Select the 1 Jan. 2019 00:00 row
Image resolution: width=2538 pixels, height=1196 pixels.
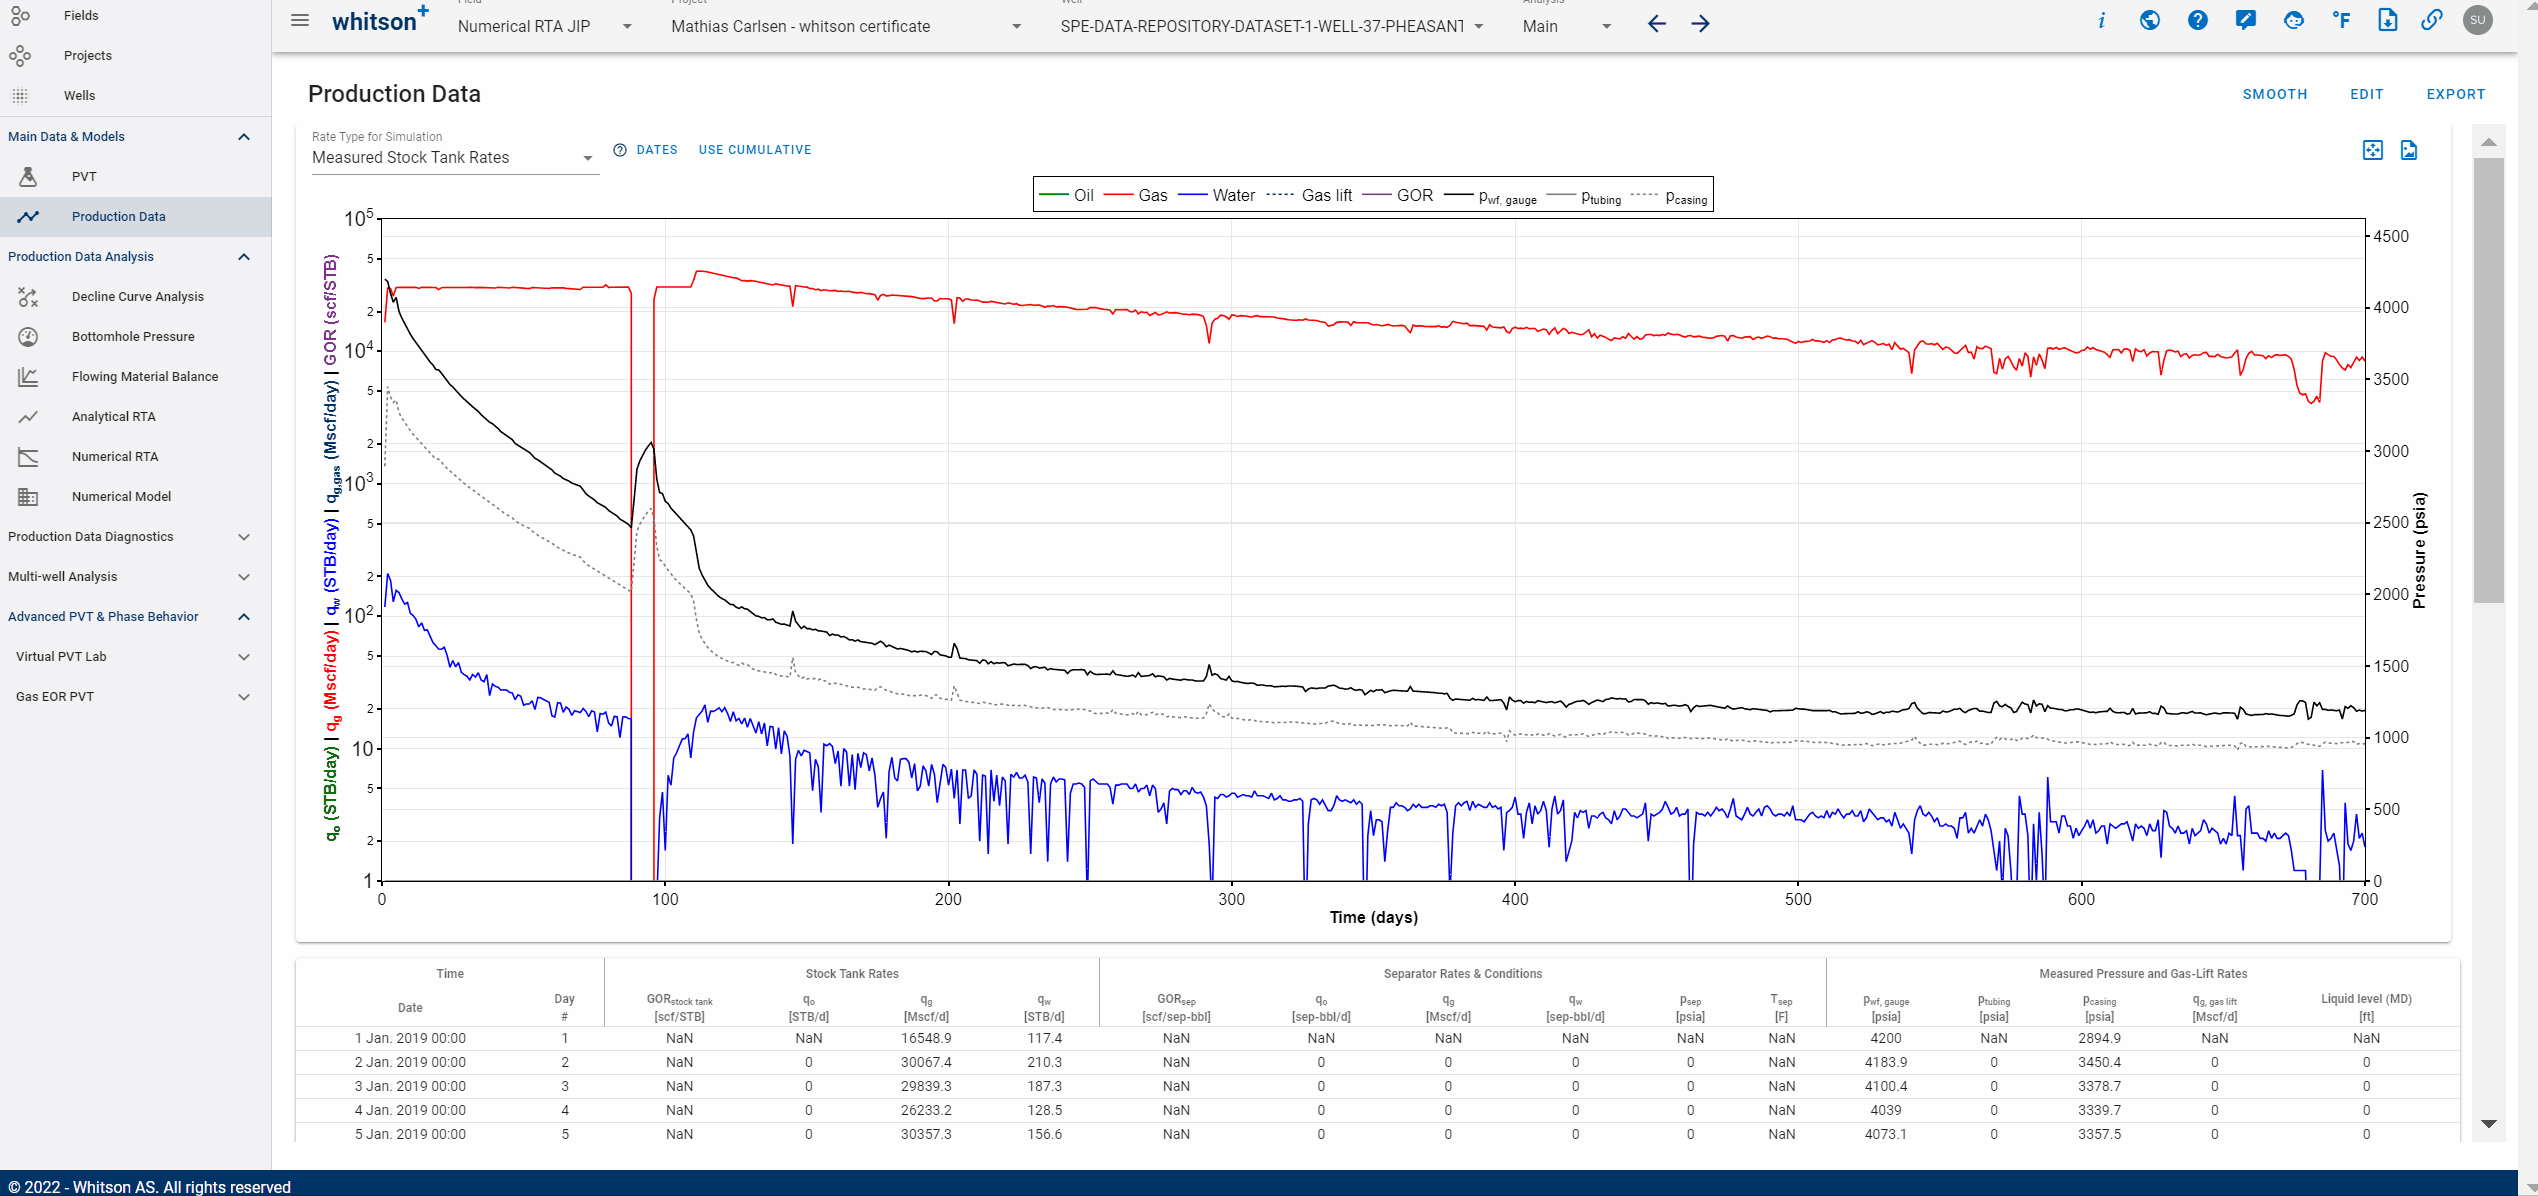[1377, 1038]
